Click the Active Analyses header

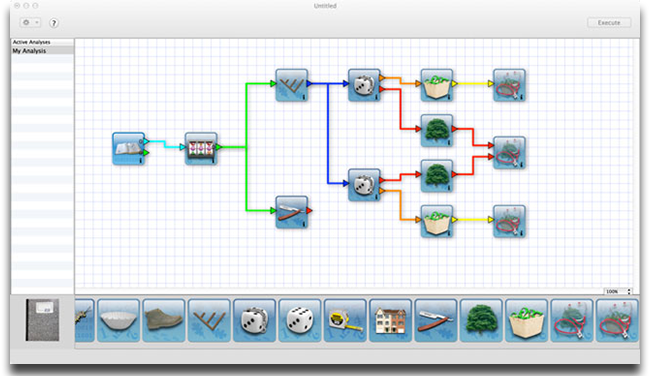pos(42,42)
